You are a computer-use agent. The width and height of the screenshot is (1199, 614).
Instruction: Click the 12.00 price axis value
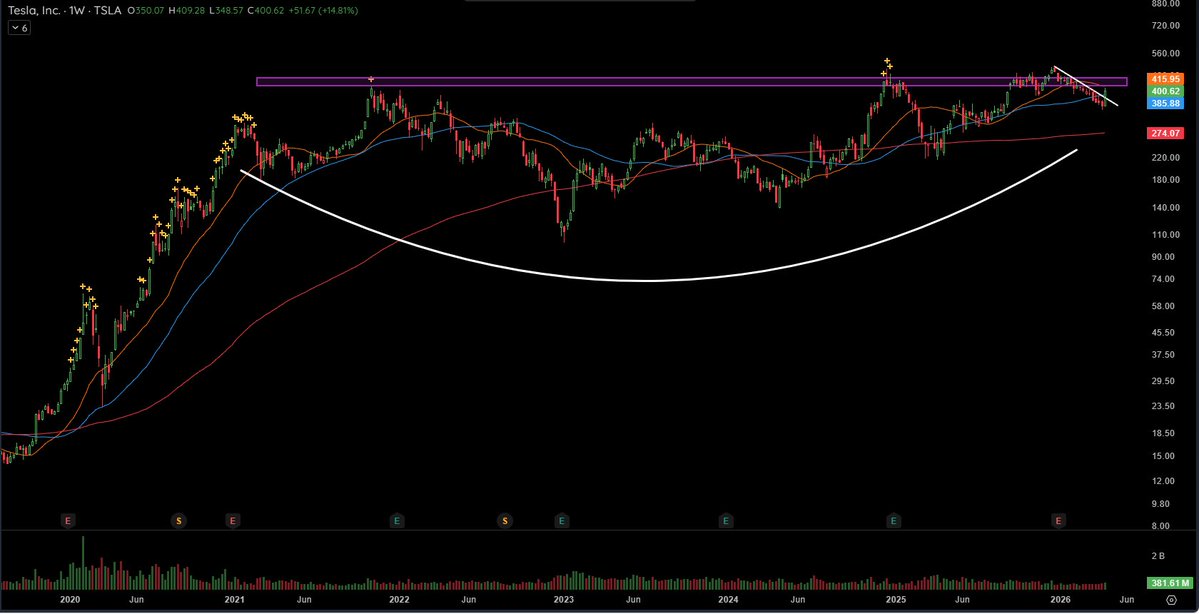[1163, 480]
